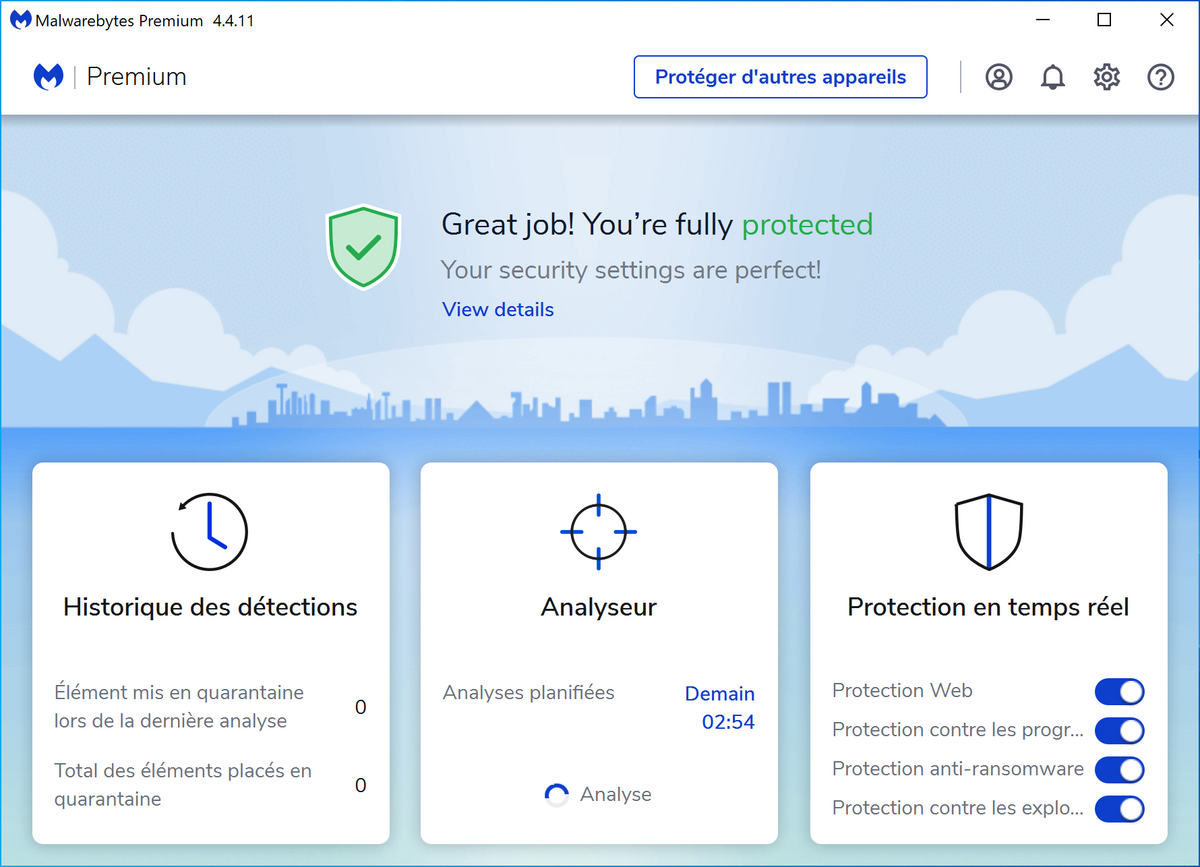Open the account profile icon
Screen dimensions: 1200x867
coord(998,77)
